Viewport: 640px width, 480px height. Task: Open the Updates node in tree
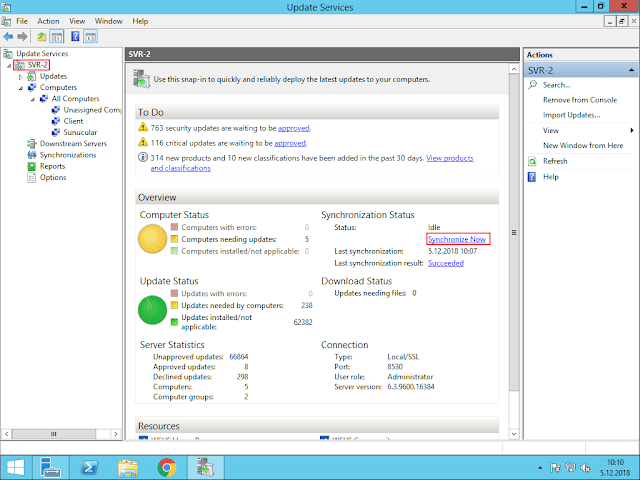tap(53, 76)
